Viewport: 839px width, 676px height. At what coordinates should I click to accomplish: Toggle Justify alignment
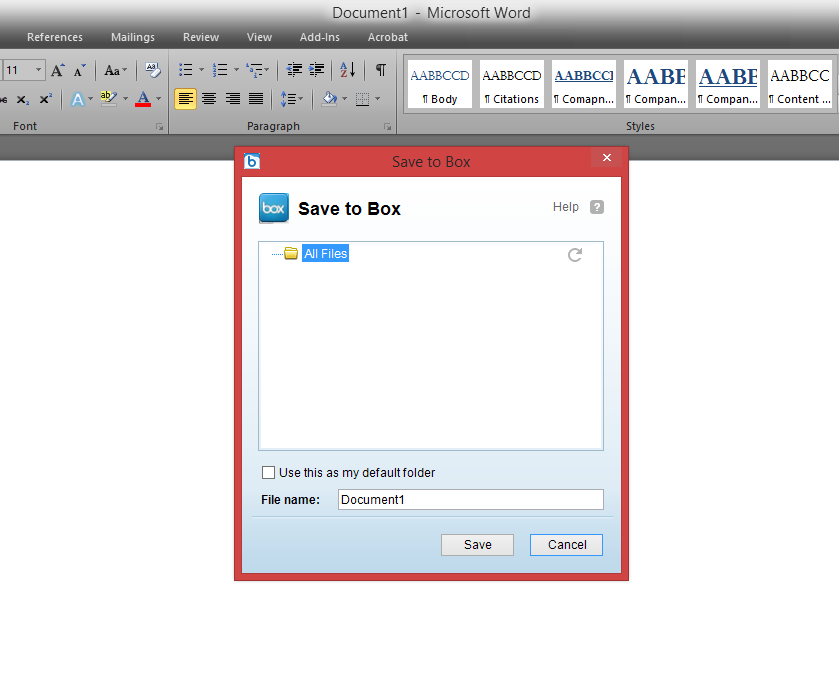pyautogui.click(x=256, y=99)
